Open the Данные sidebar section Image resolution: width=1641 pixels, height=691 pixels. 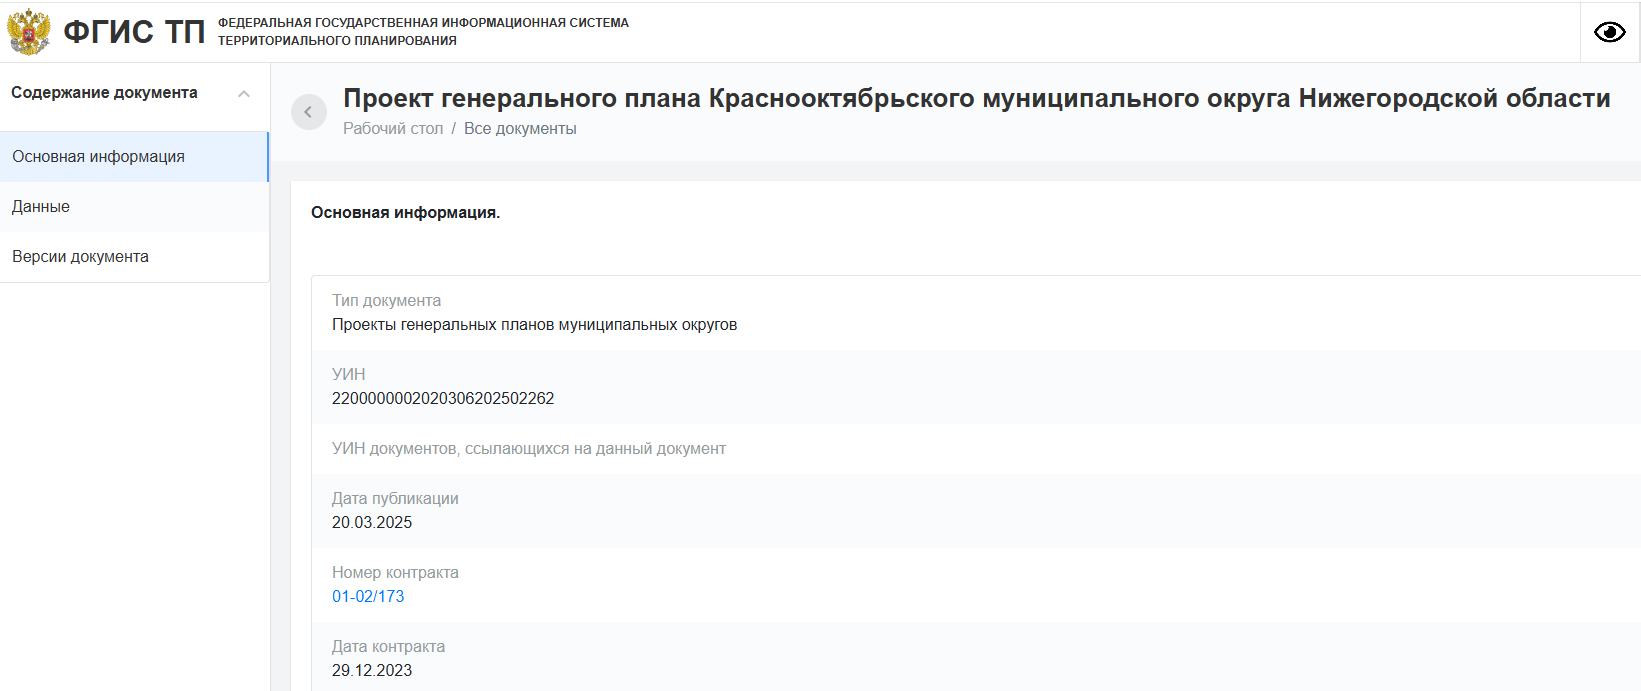pos(41,207)
